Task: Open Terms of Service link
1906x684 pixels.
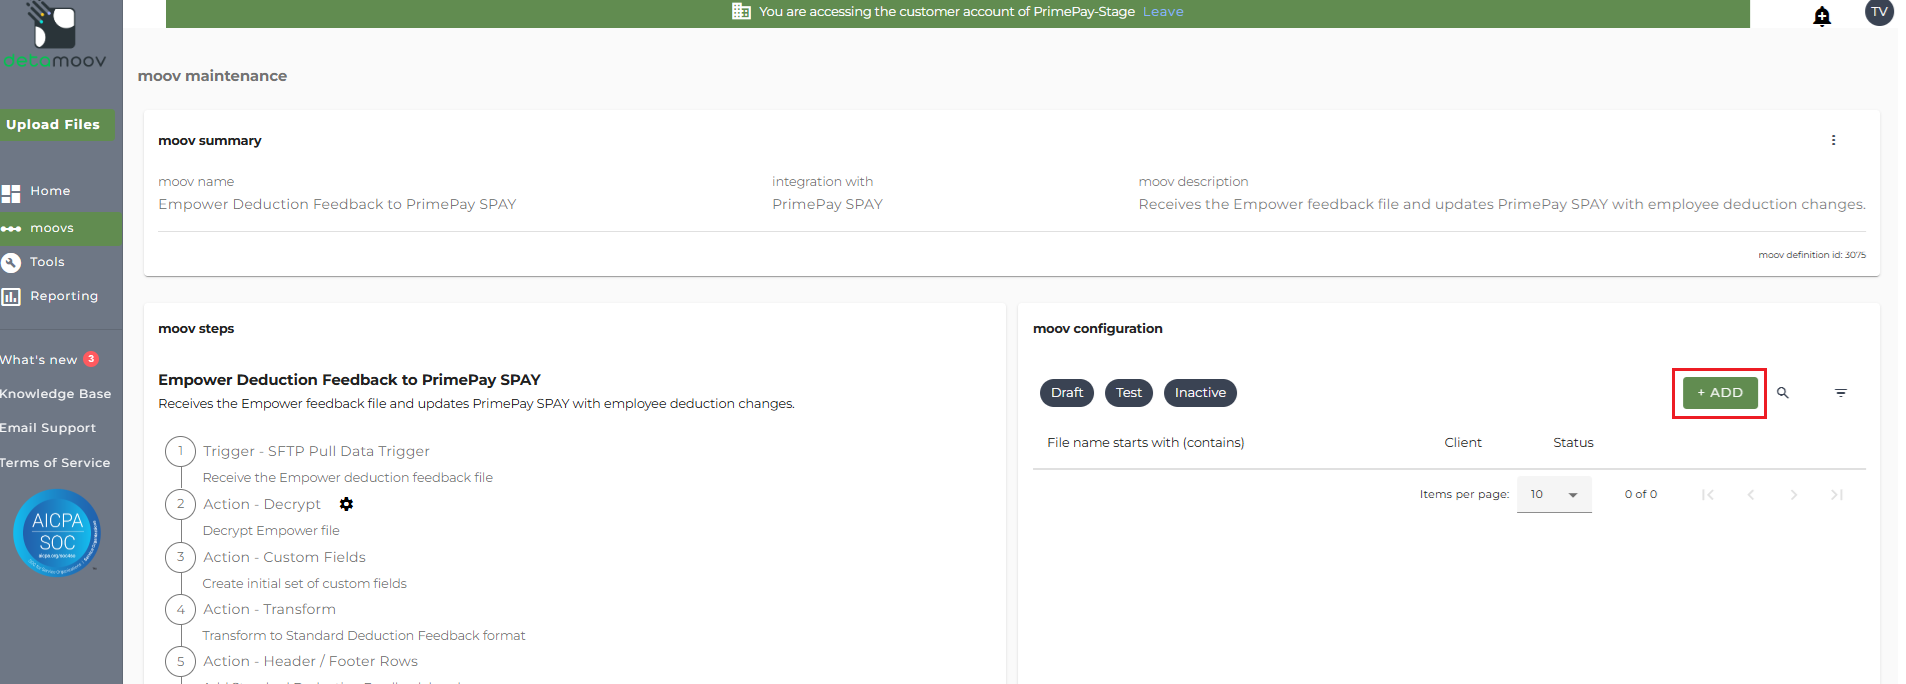Action: pos(55,463)
